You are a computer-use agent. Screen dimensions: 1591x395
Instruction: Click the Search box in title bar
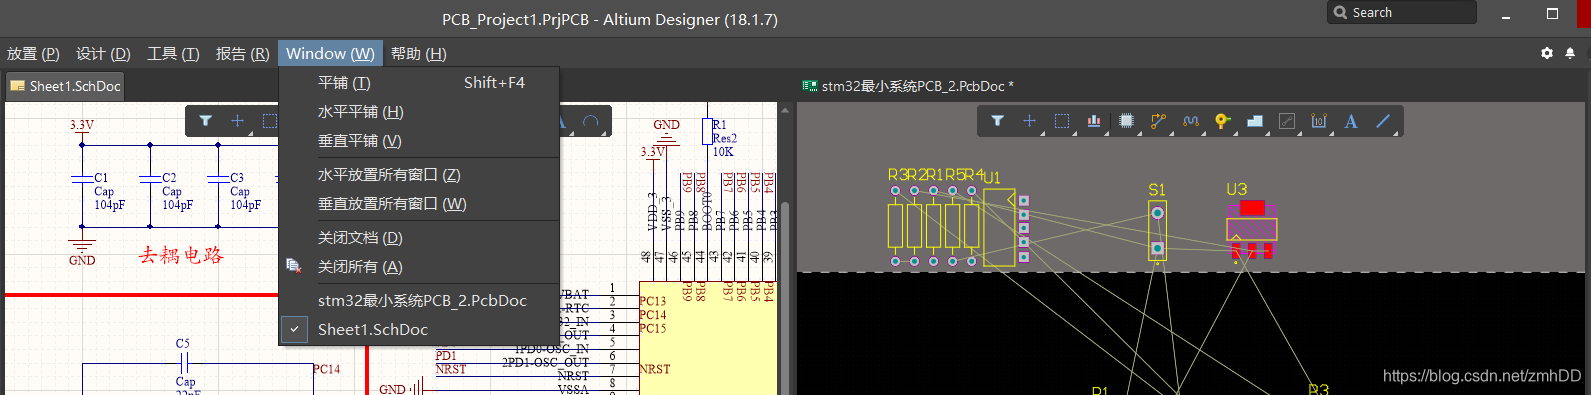(1402, 12)
